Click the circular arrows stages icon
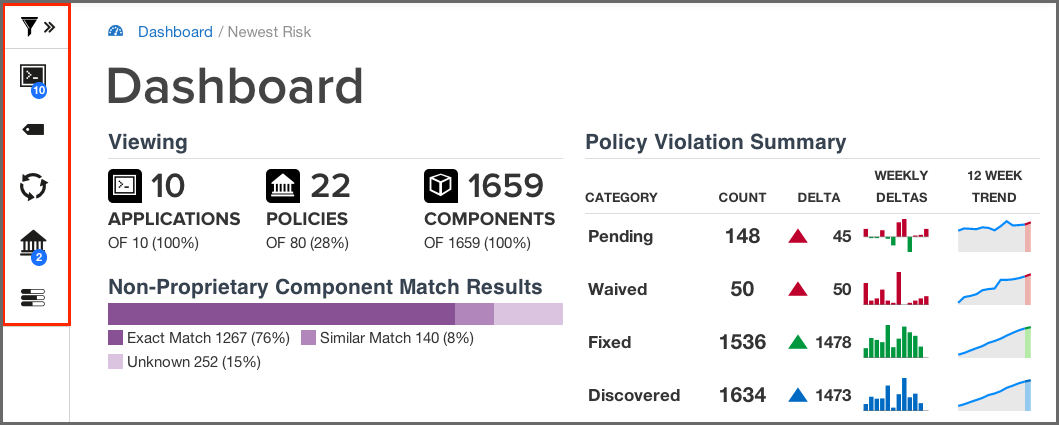This screenshot has width=1059, height=425. 34,186
